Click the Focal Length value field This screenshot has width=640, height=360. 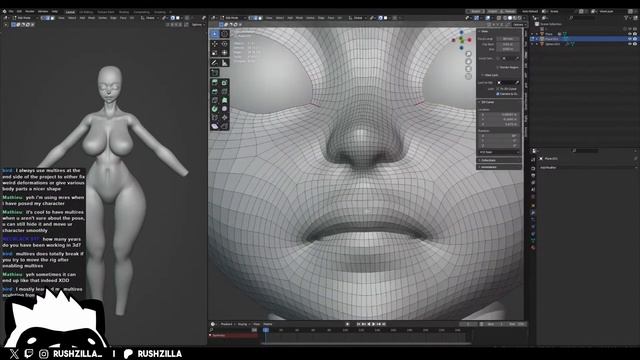tap(508, 39)
